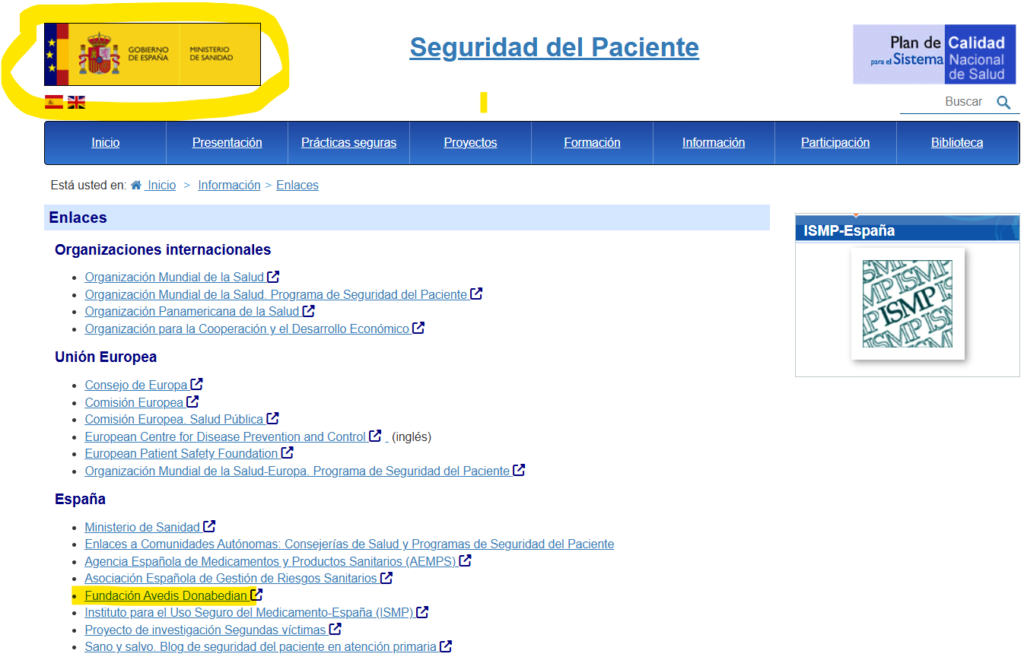Click the external link icon beside Consejo de Europa

(197, 383)
